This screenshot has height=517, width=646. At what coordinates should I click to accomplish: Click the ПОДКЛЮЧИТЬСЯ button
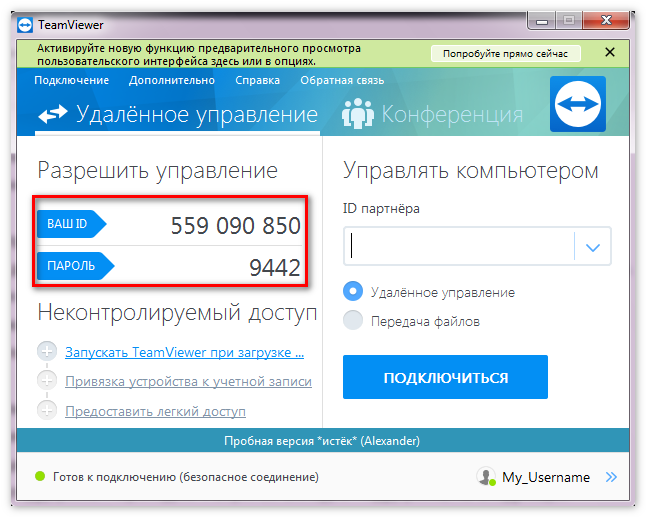(445, 377)
